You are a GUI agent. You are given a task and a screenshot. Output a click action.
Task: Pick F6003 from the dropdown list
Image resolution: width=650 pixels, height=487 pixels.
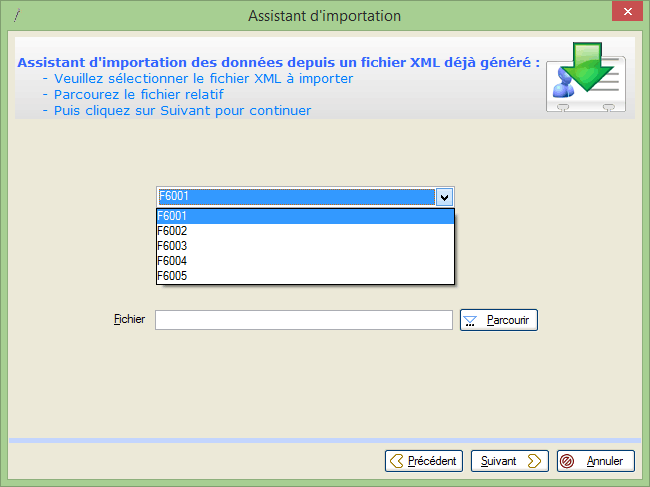(x=305, y=246)
